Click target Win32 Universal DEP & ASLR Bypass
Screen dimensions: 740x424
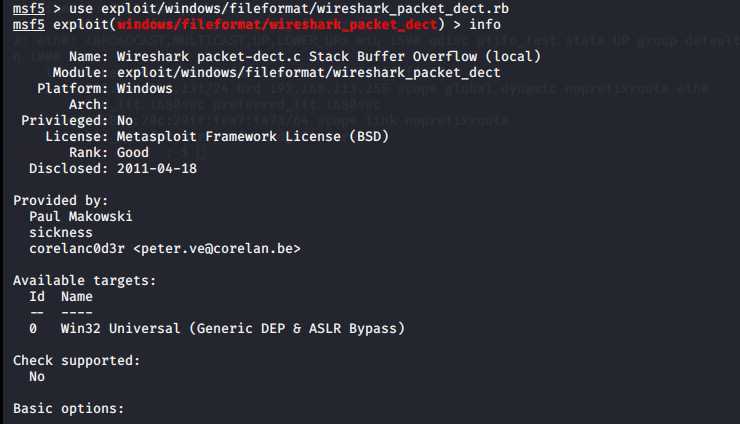click(233, 329)
